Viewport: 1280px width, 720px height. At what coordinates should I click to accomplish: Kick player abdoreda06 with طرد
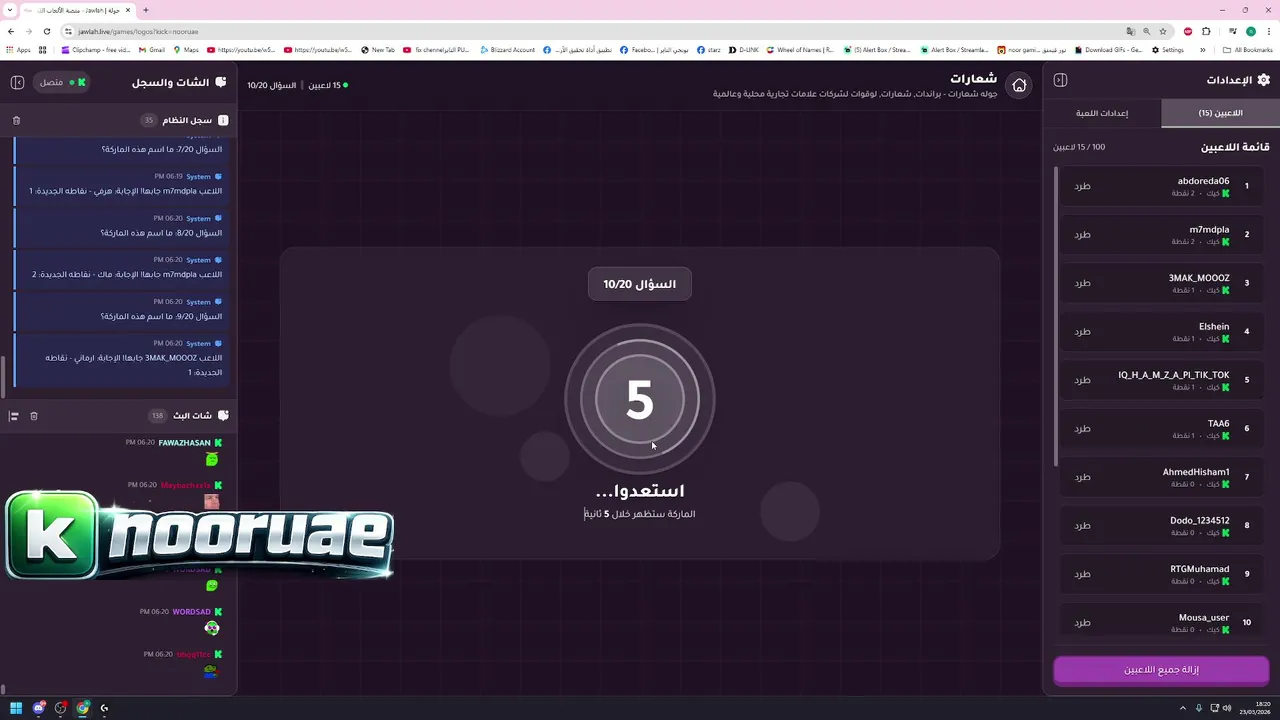coord(1082,186)
